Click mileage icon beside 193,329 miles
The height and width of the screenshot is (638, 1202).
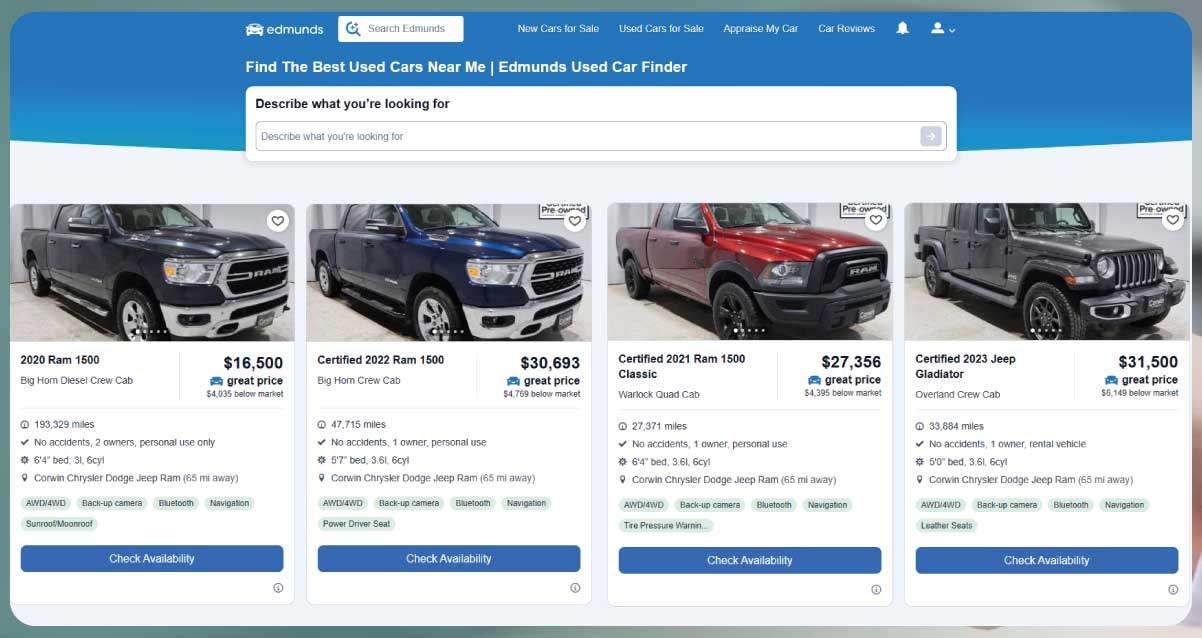(x=25, y=424)
